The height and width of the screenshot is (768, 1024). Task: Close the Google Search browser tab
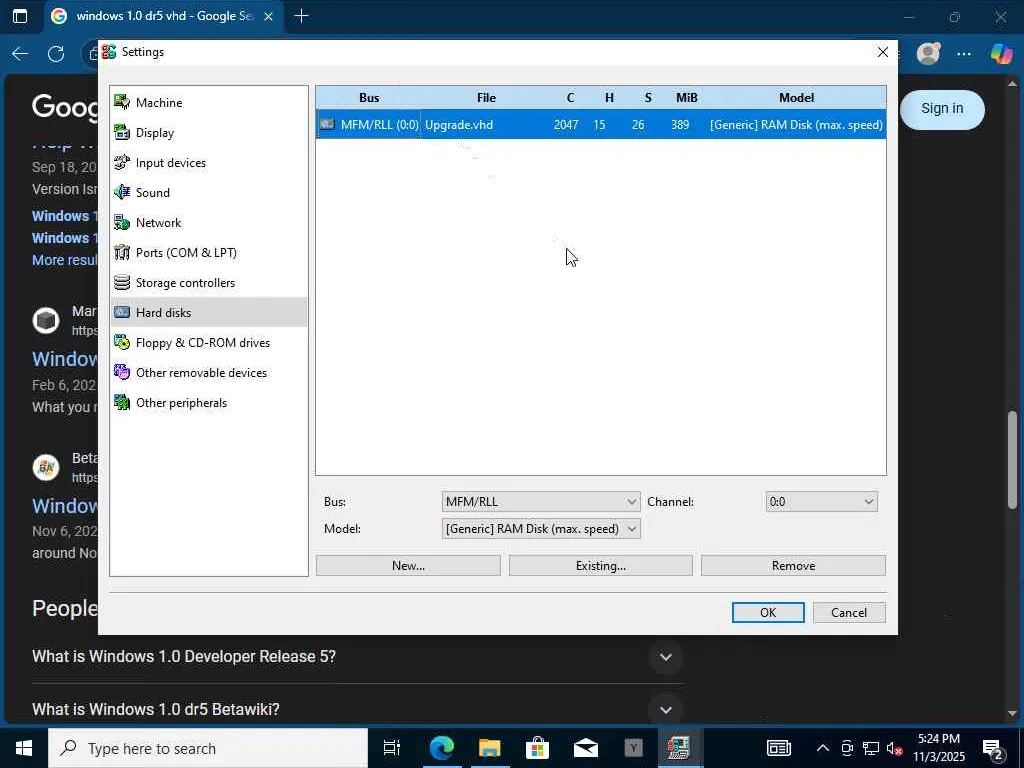[x=268, y=16]
